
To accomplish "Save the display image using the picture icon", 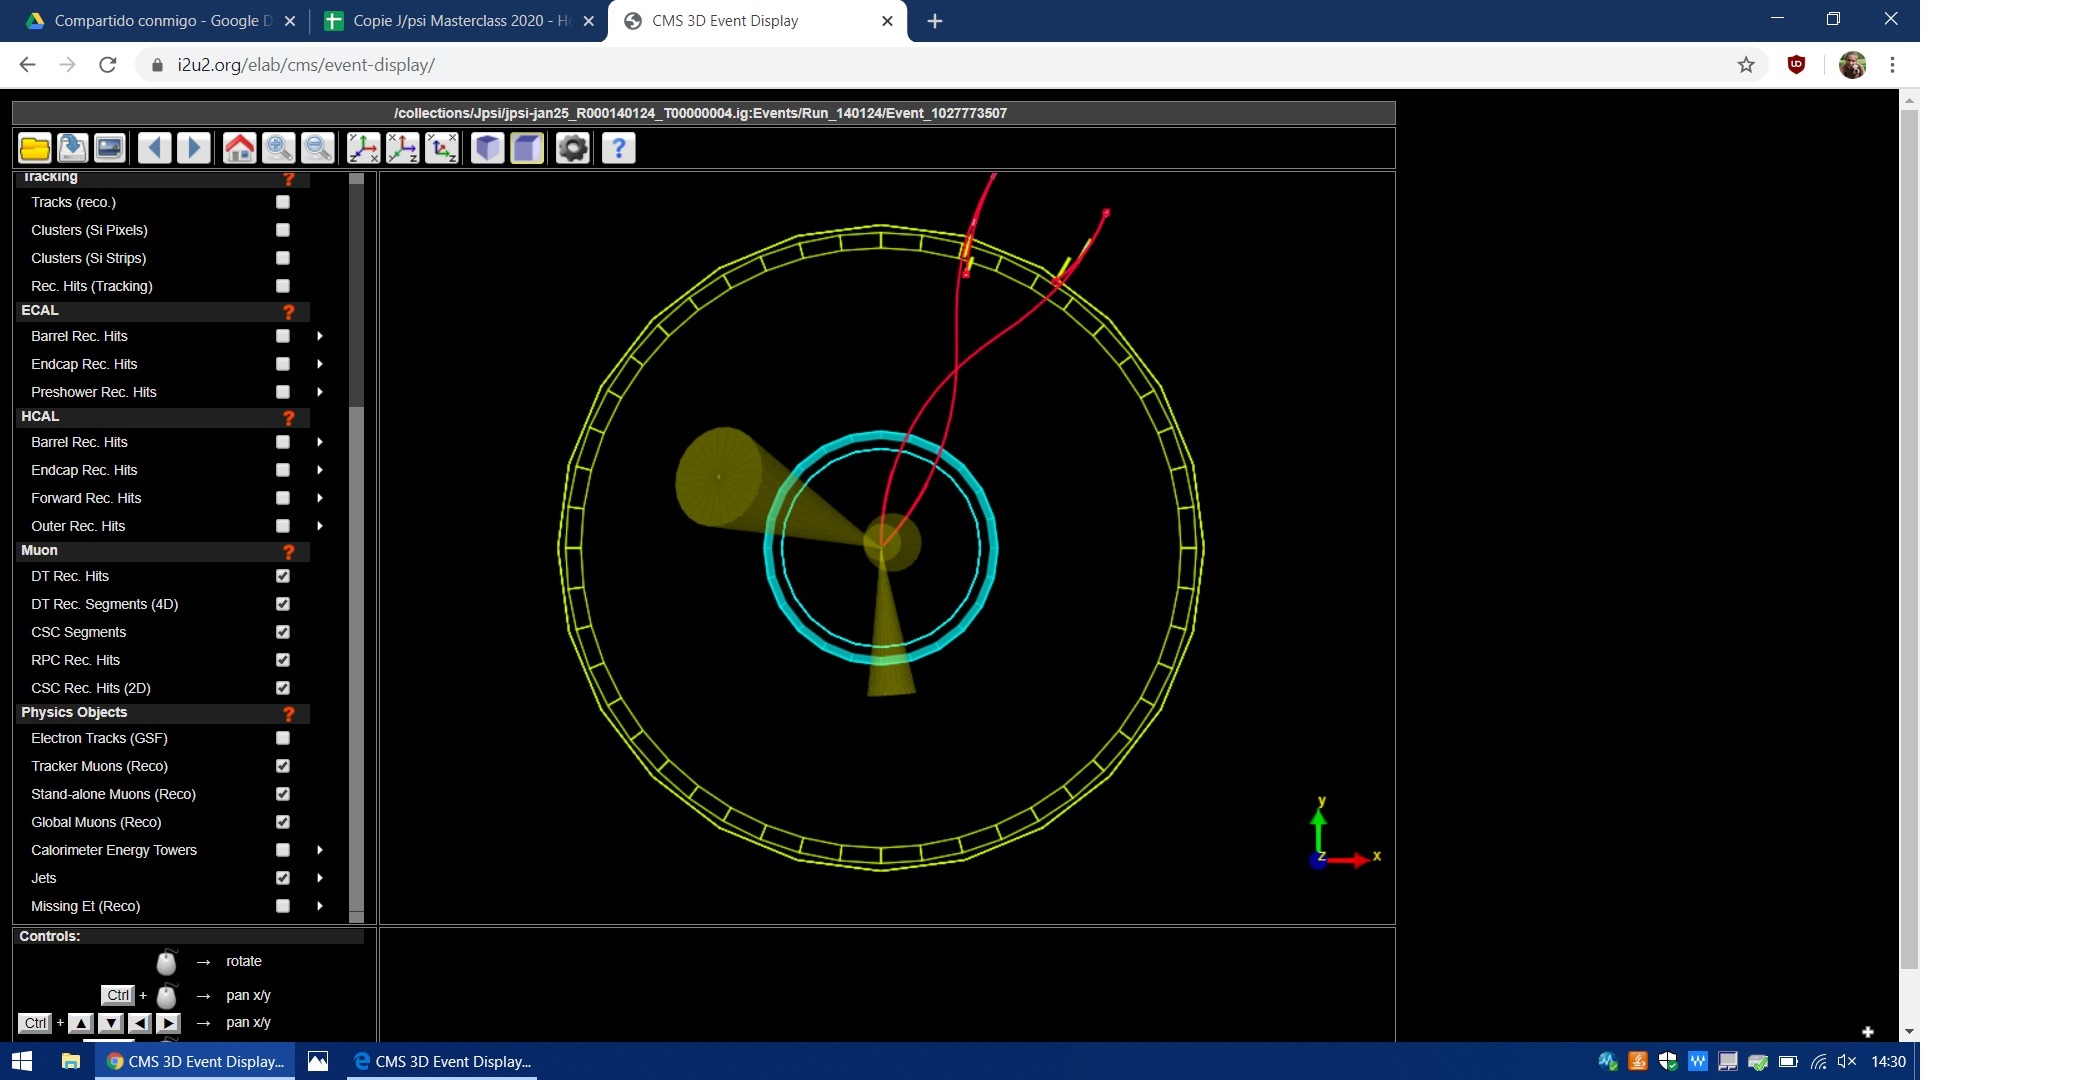I will click(110, 149).
